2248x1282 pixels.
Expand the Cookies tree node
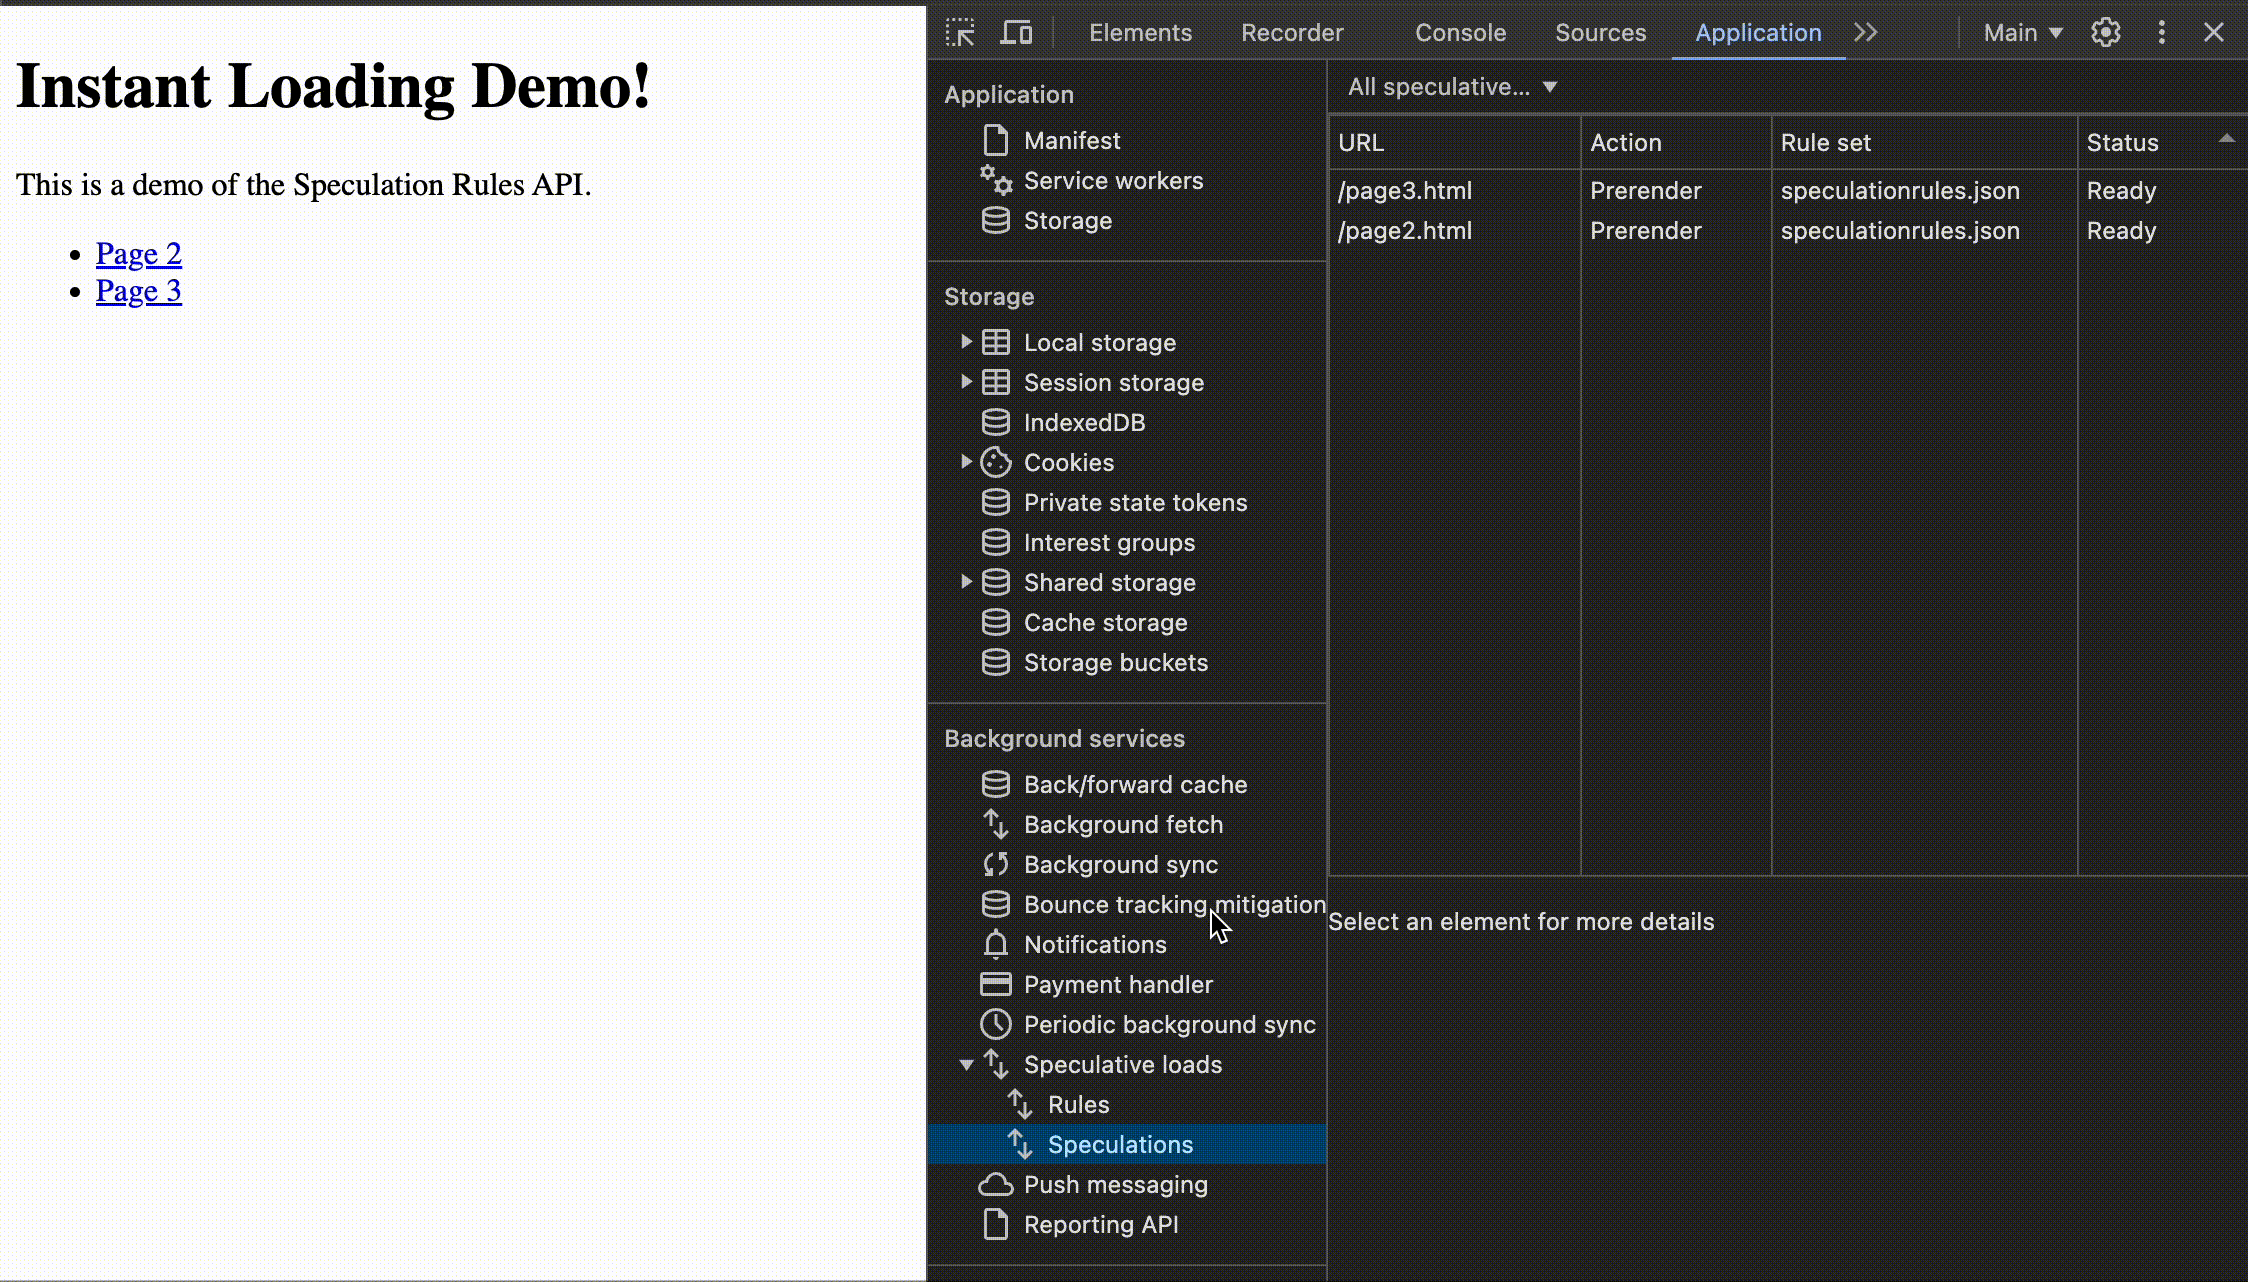pos(965,462)
